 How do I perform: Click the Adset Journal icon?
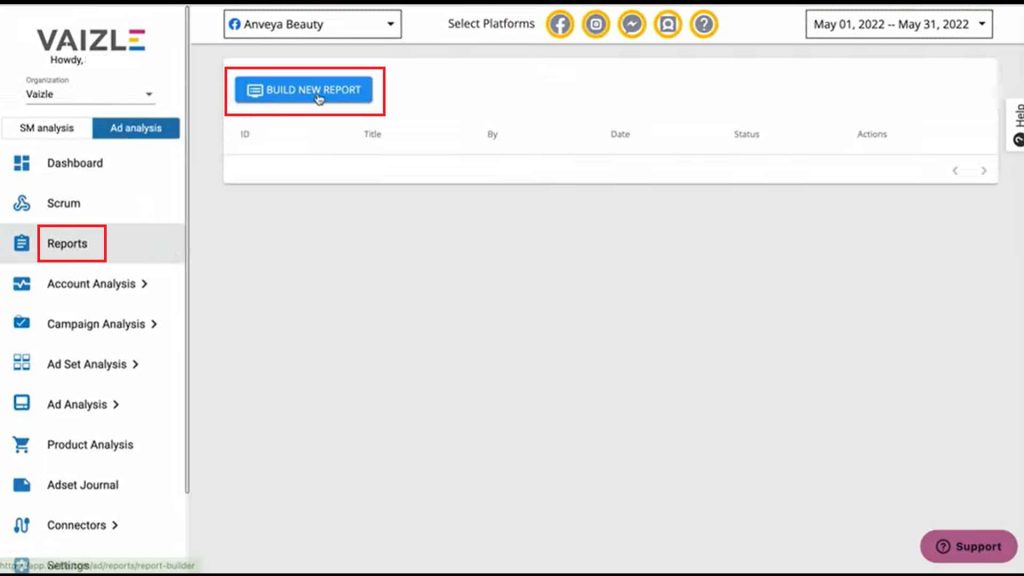[22, 485]
